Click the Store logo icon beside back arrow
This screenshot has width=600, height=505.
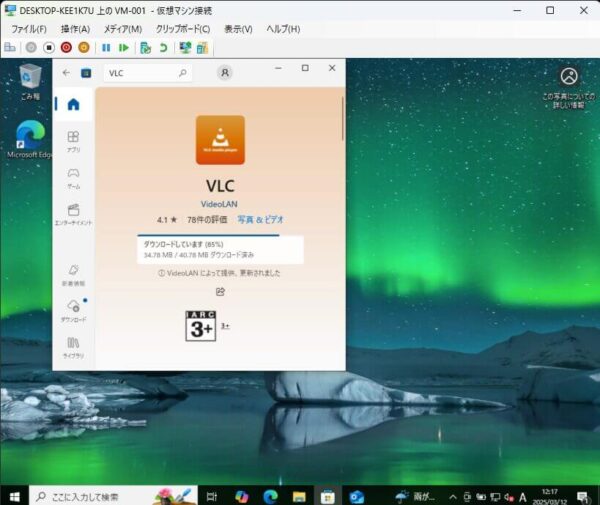click(x=86, y=73)
